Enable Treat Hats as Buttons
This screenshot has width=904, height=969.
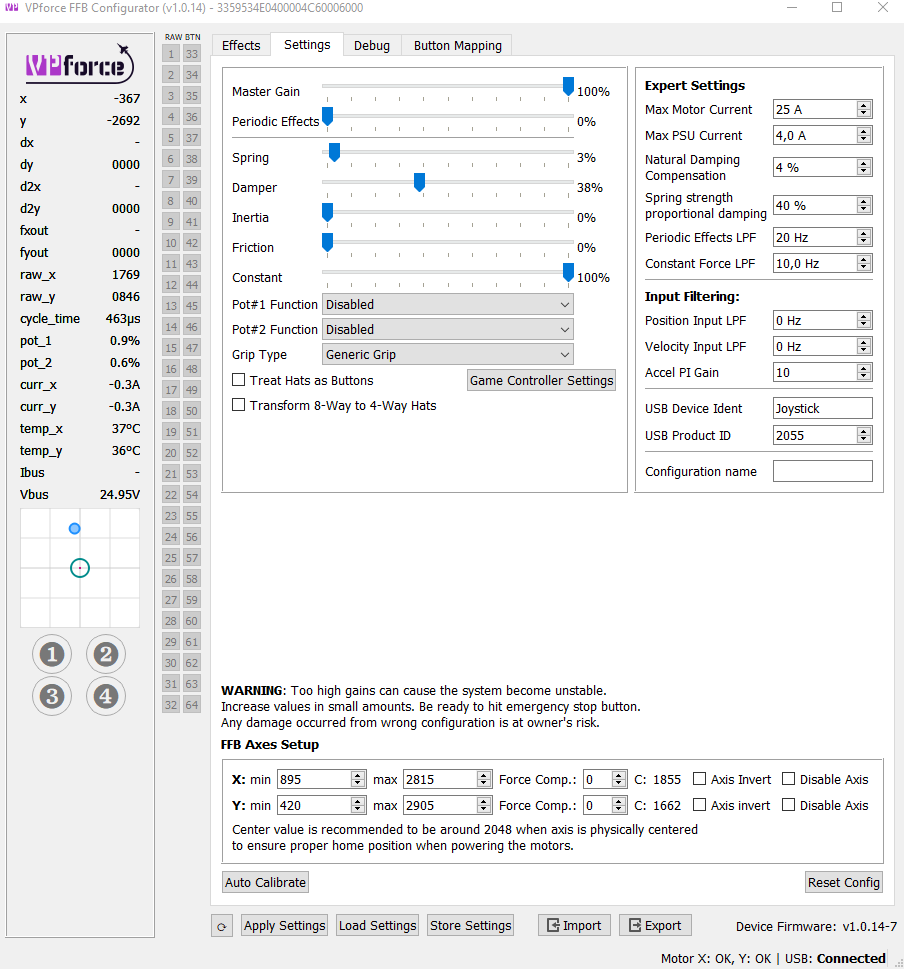239,380
